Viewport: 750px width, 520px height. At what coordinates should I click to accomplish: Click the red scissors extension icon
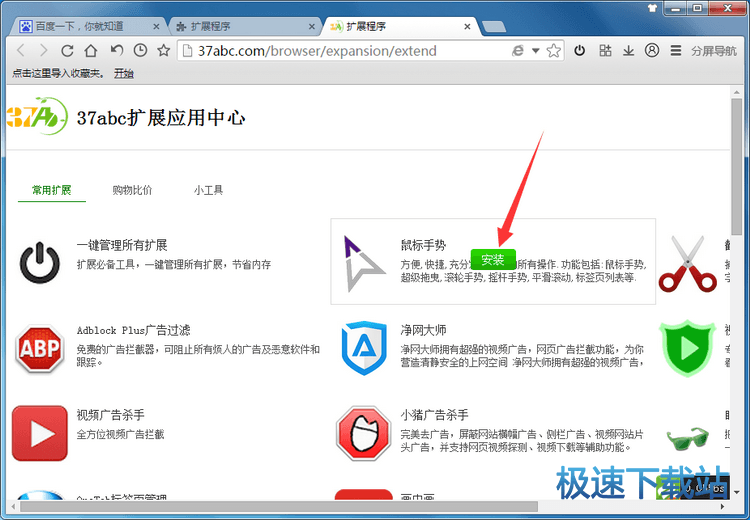click(687, 264)
